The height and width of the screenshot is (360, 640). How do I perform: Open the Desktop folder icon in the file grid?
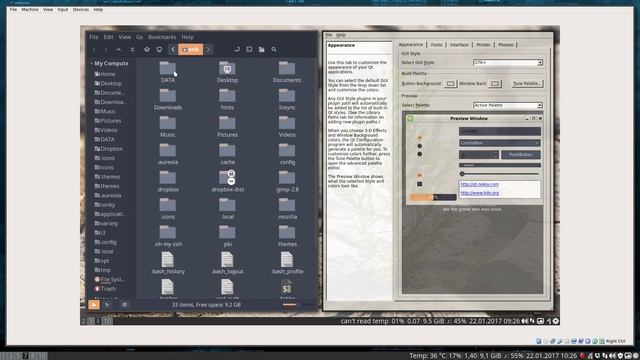pyautogui.click(x=227, y=68)
